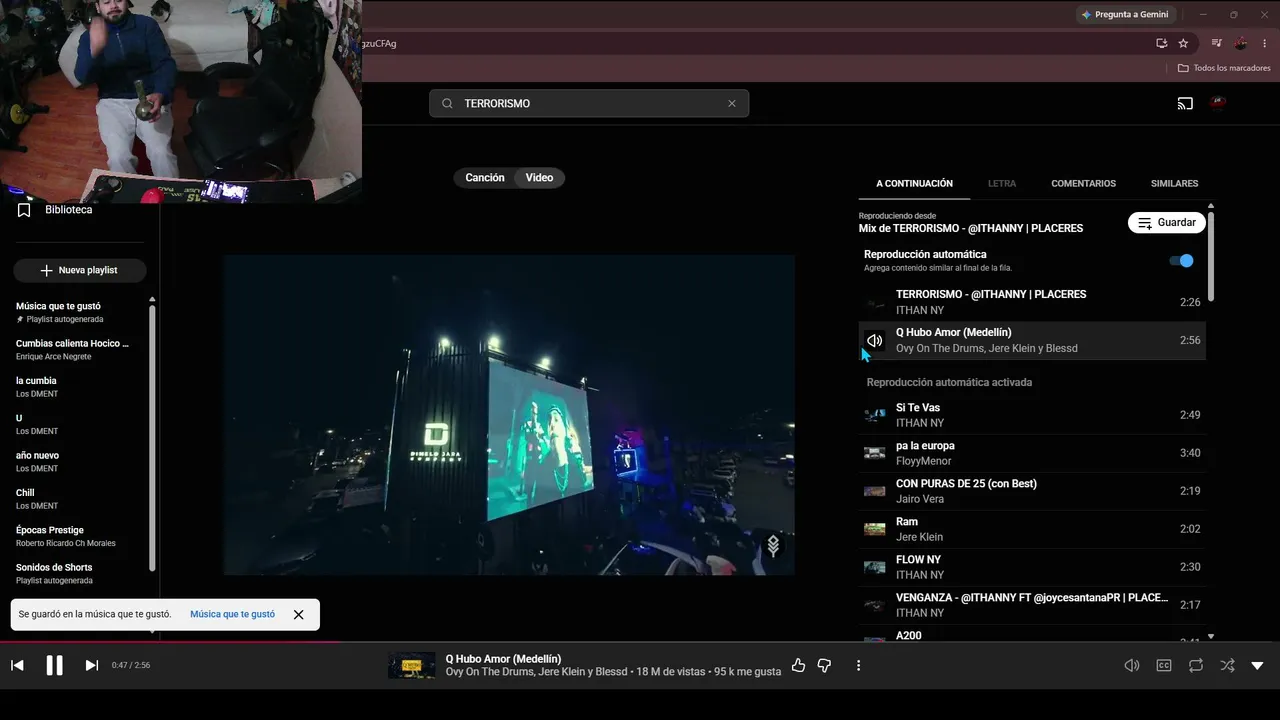Screen dimensions: 1280x720
Task: Click the queue scroll-down arrow
Action: point(1211,636)
